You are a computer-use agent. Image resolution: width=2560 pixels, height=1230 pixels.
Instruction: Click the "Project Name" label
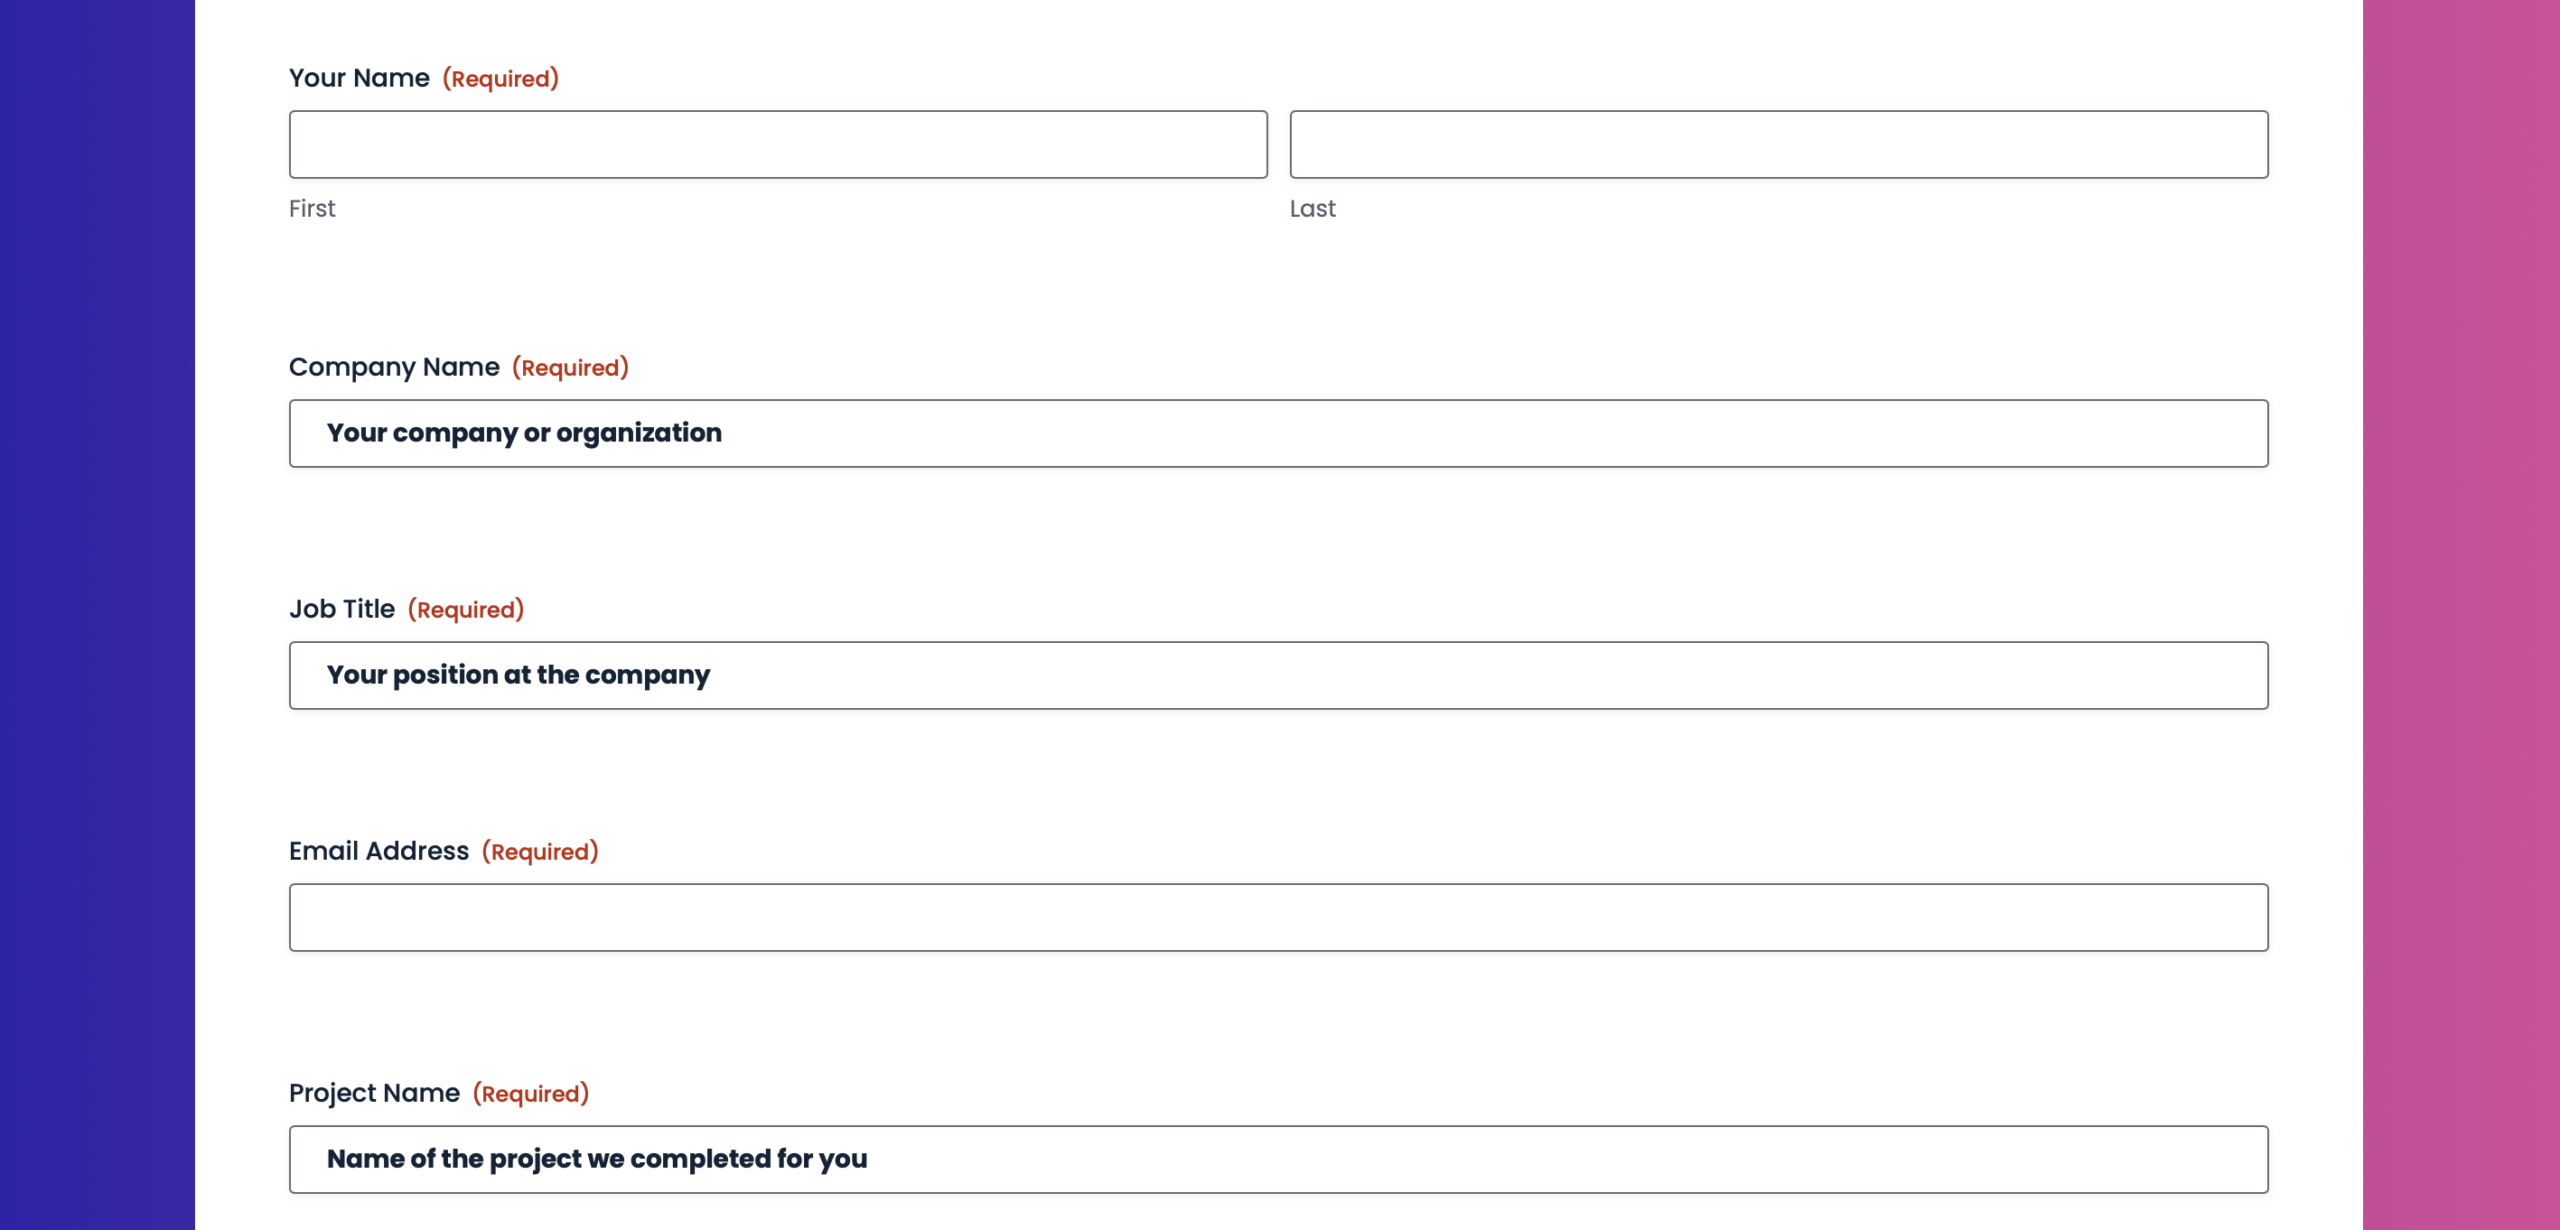374,1093
